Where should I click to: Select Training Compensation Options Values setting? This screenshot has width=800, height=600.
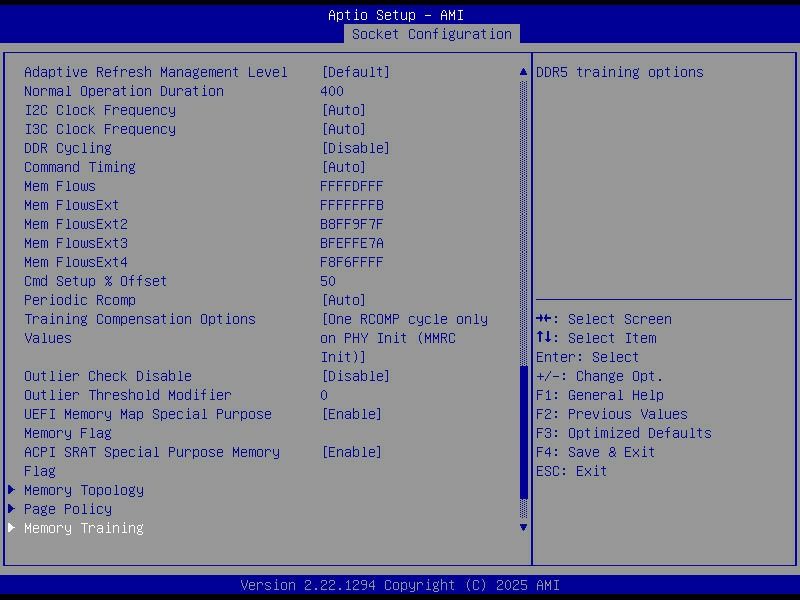pyautogui.click(x=140, y=329)
